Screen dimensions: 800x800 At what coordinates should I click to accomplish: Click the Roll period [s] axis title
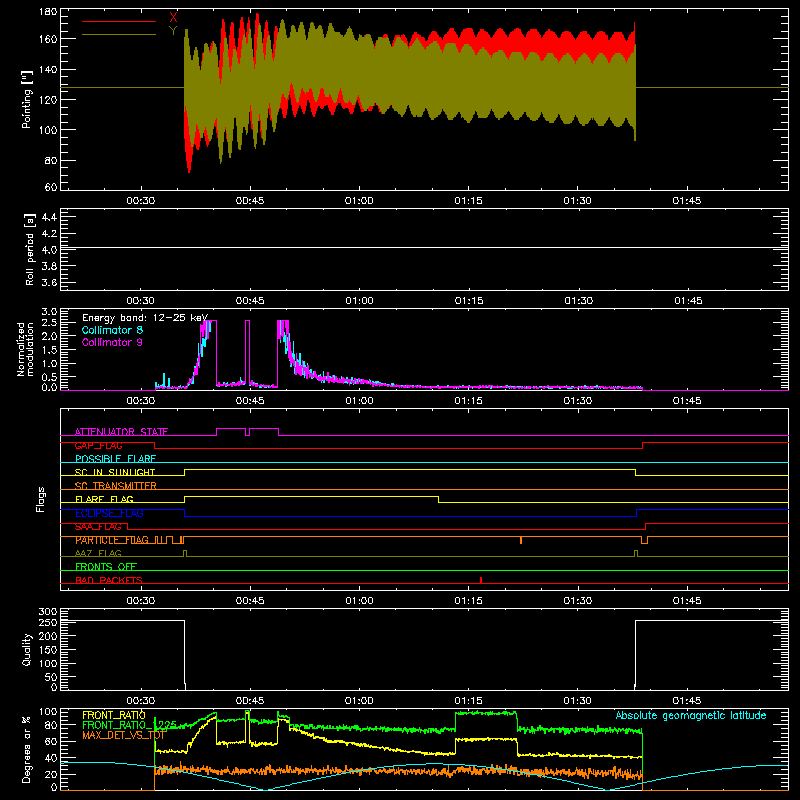point(30,249)
